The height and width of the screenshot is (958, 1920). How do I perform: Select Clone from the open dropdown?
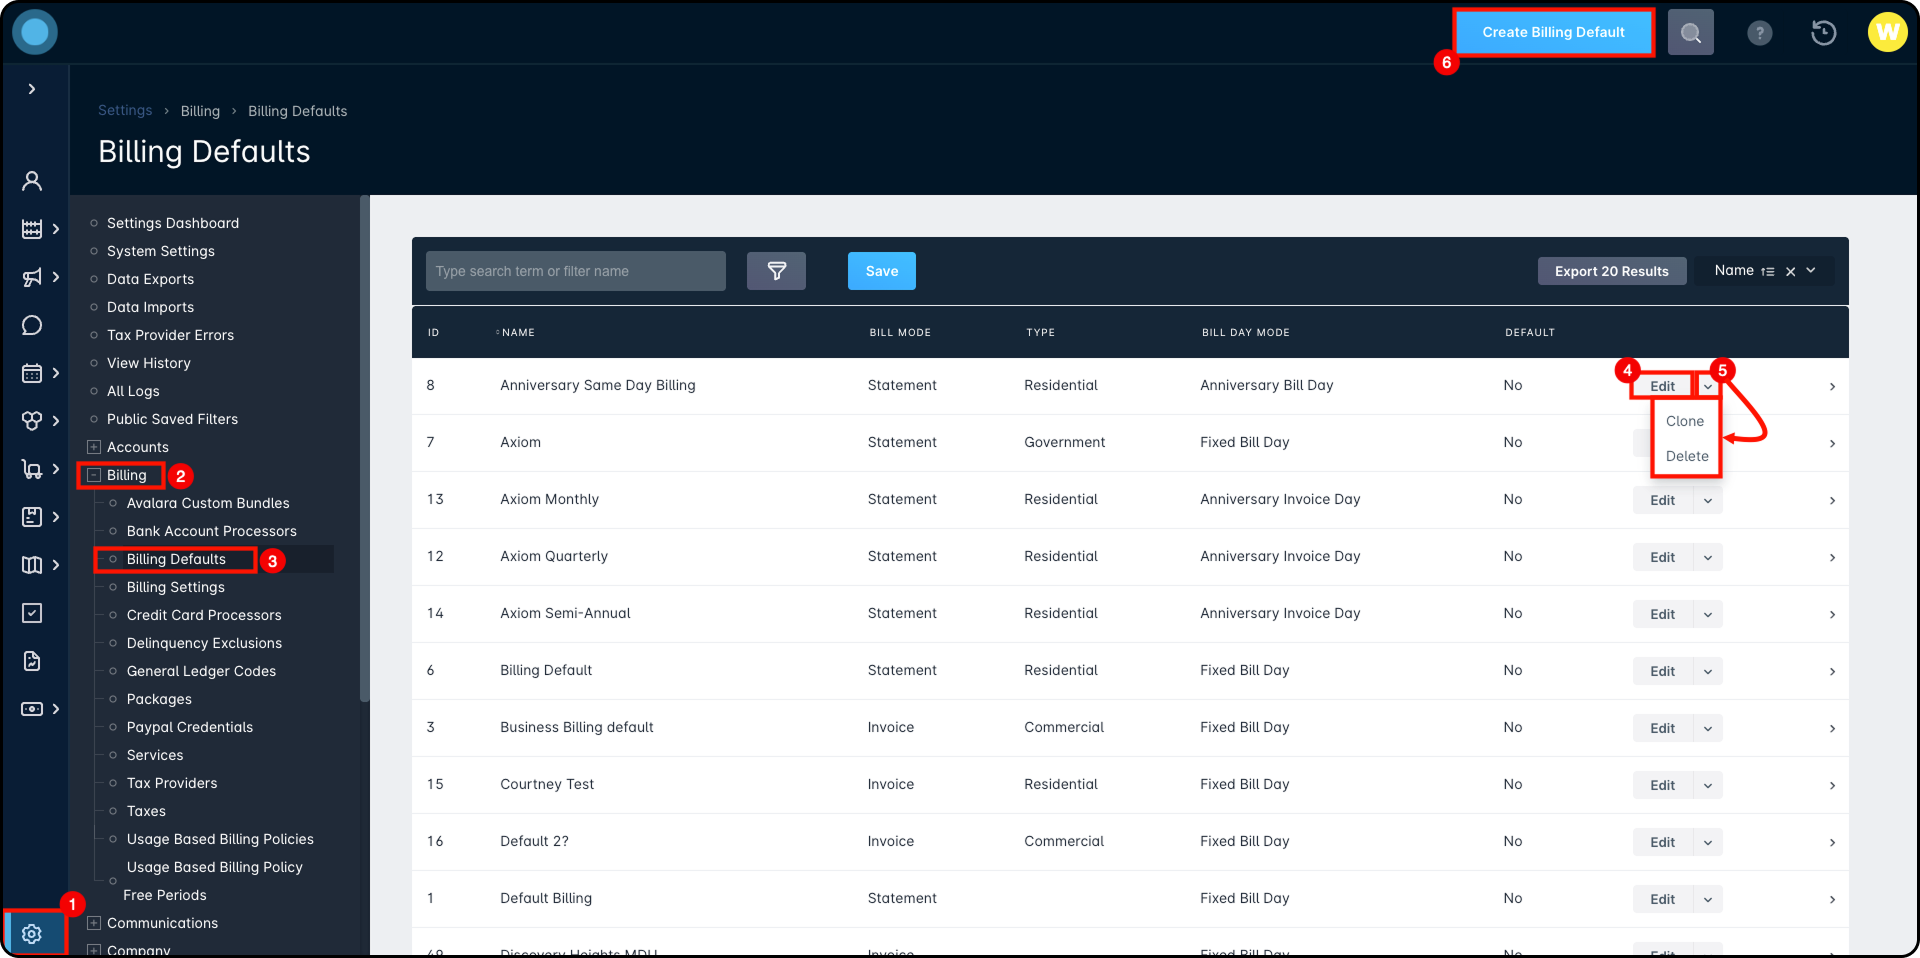click(1685, 421)
